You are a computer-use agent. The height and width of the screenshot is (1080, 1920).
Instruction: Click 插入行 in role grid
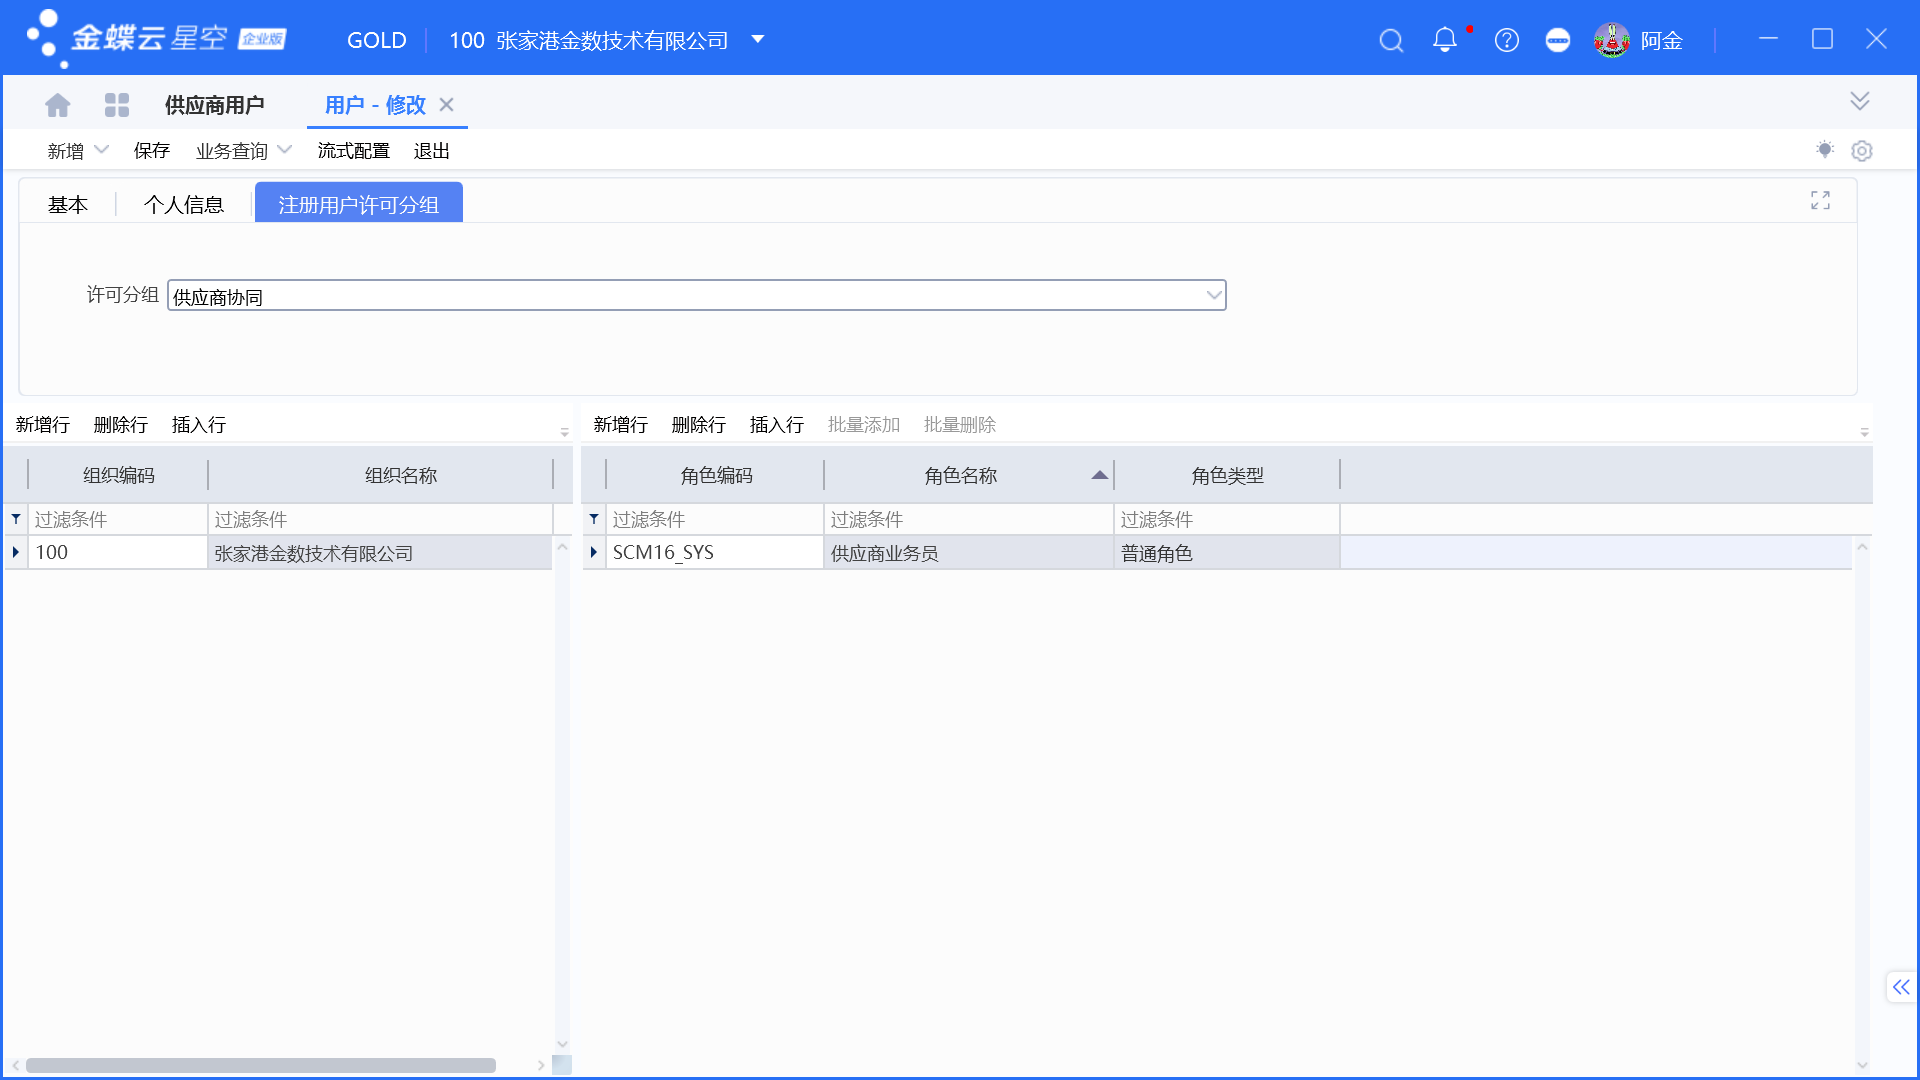pyautogui.click(x=777, y=425)
